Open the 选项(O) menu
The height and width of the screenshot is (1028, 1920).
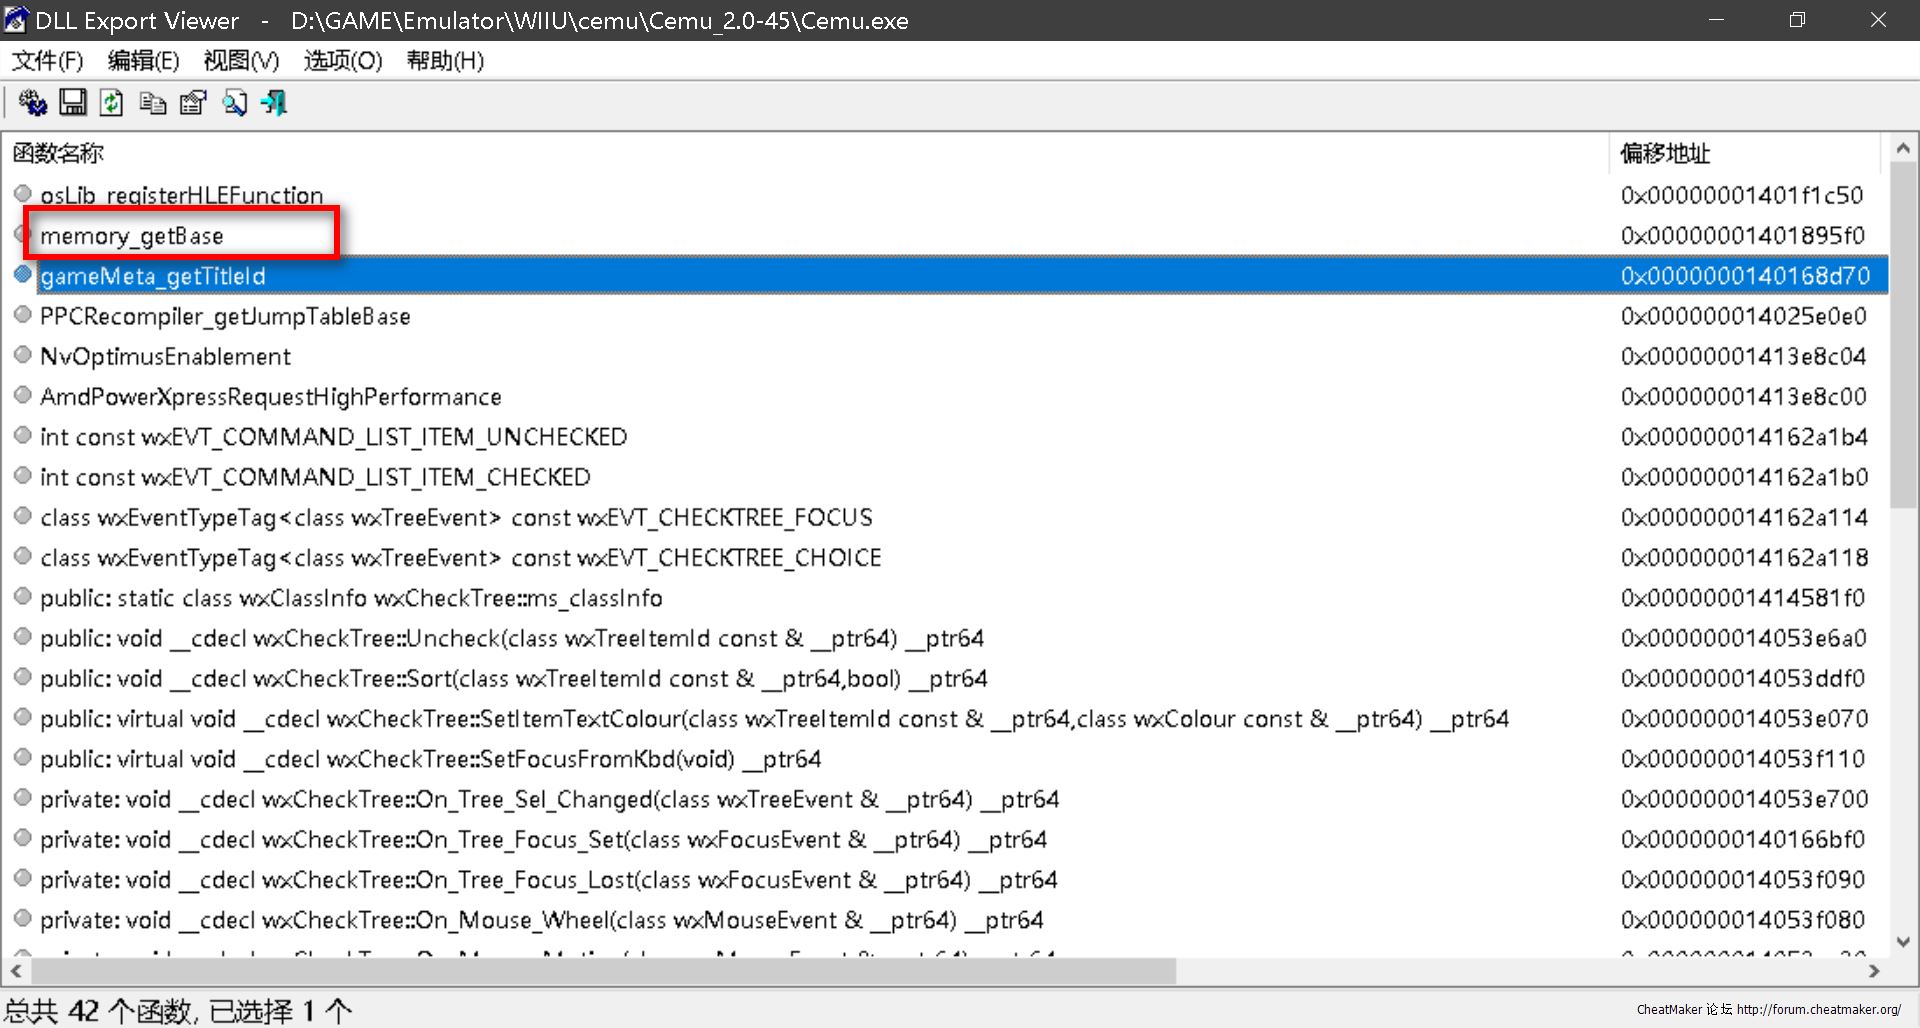tap(343, 61)
